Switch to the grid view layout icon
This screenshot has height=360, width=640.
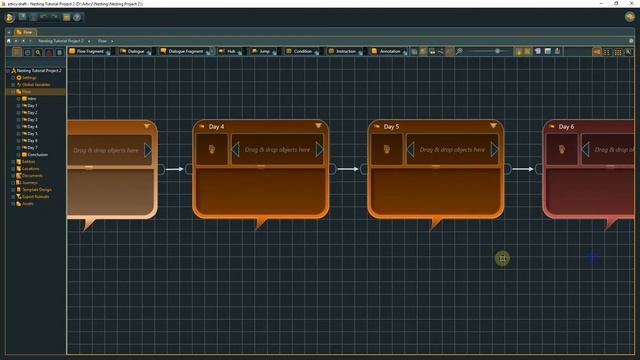tap(618, 52)
